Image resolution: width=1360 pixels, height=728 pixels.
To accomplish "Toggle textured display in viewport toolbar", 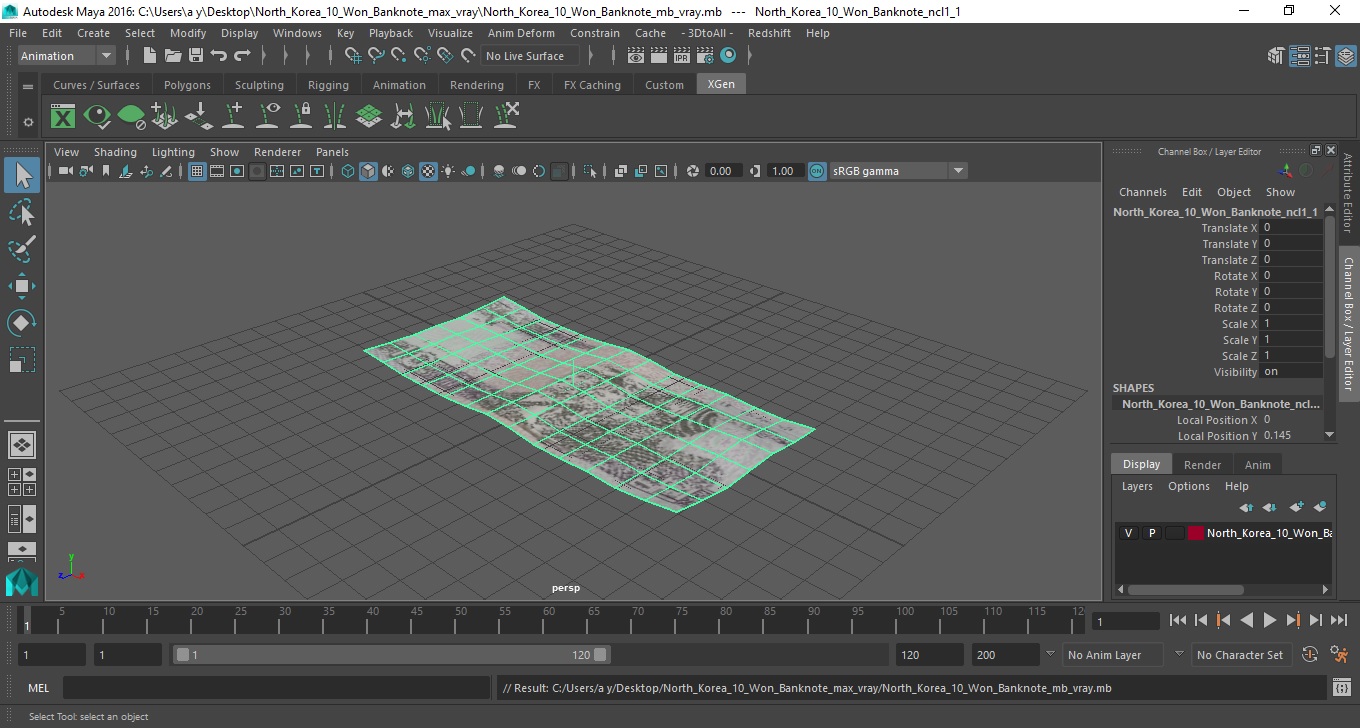I will tap(428, 171).
